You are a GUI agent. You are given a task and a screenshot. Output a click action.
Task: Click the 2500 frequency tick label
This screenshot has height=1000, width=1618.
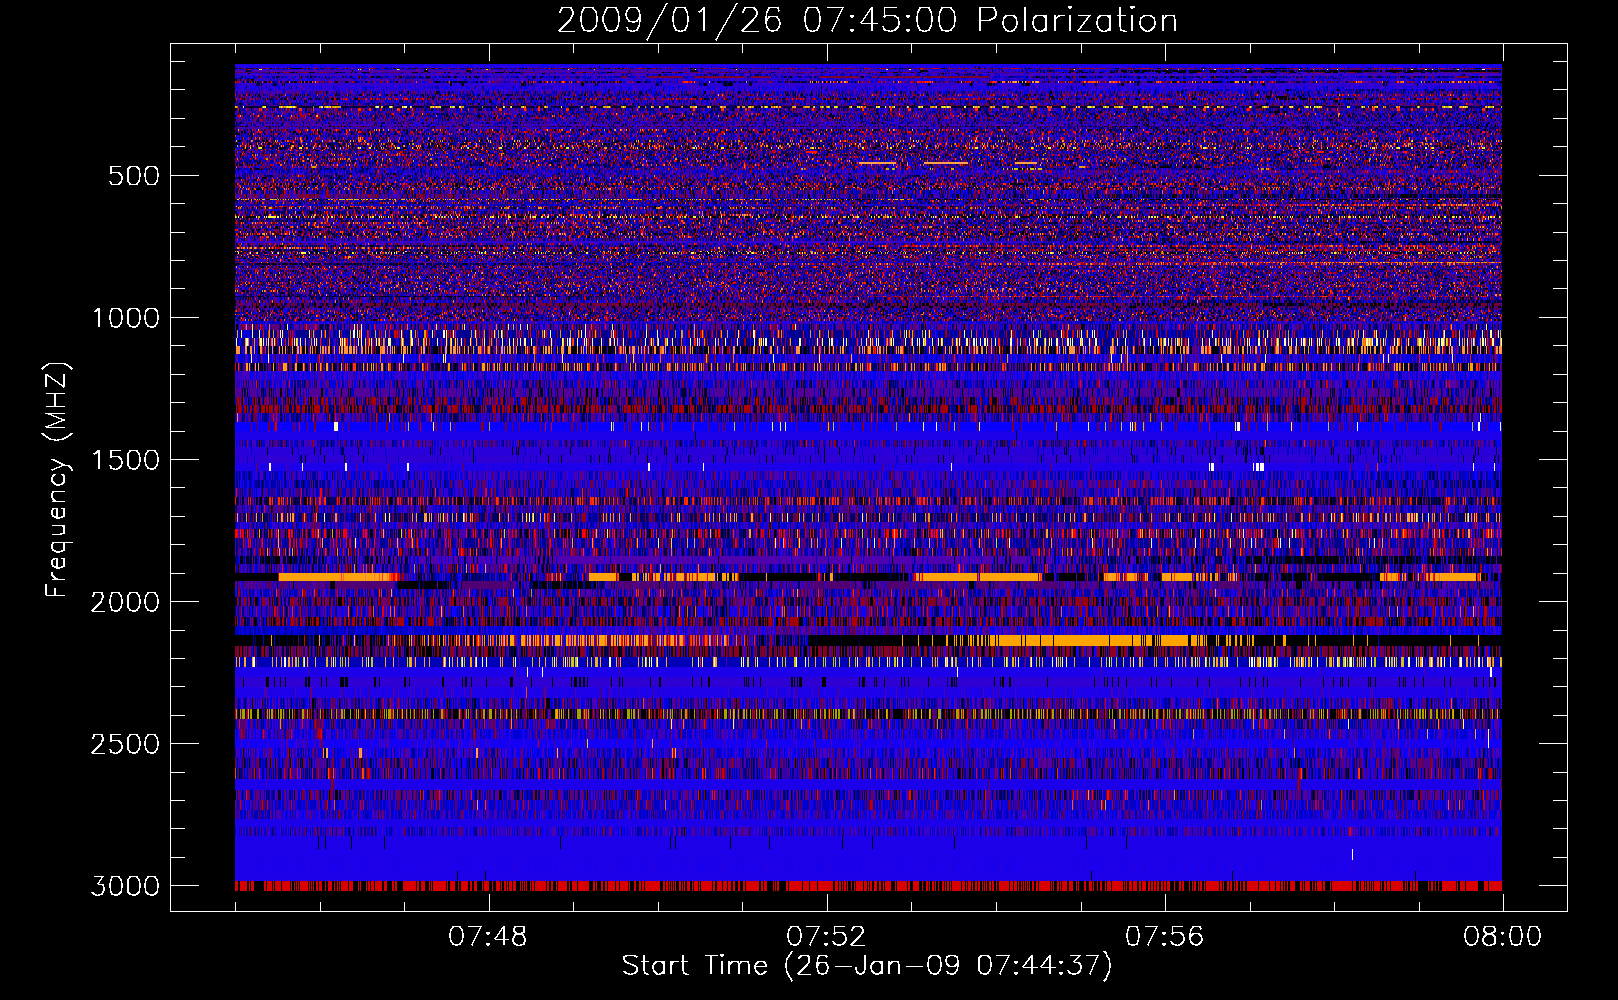point(125,744)
